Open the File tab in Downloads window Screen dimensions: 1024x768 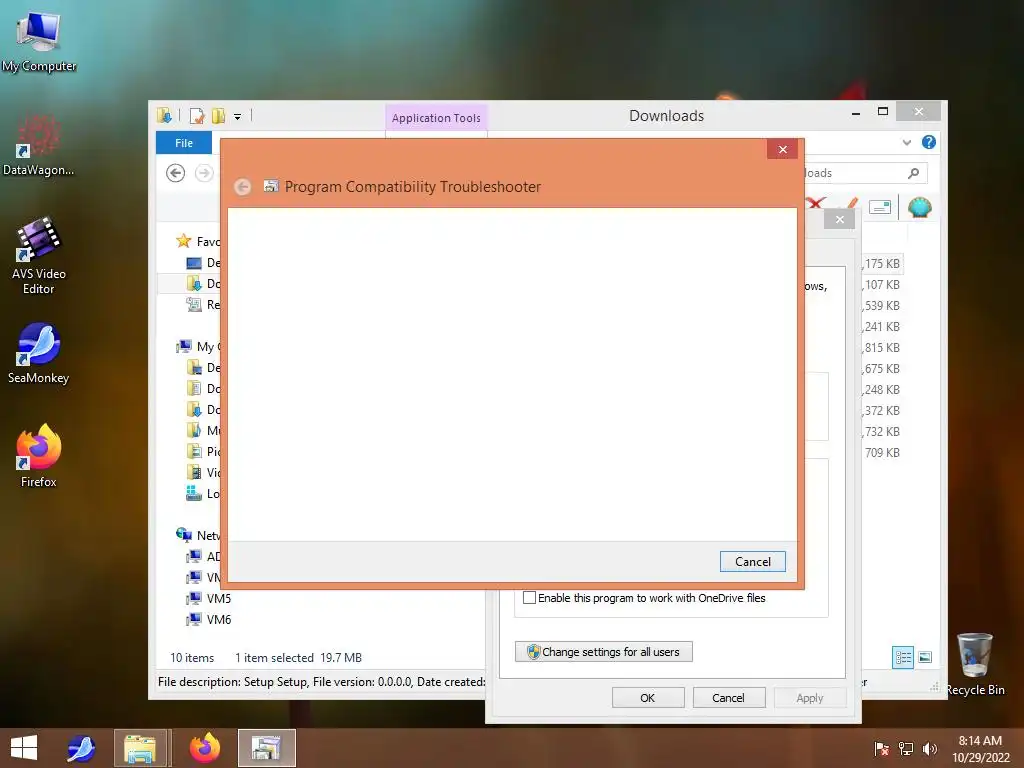click(184, 143)
